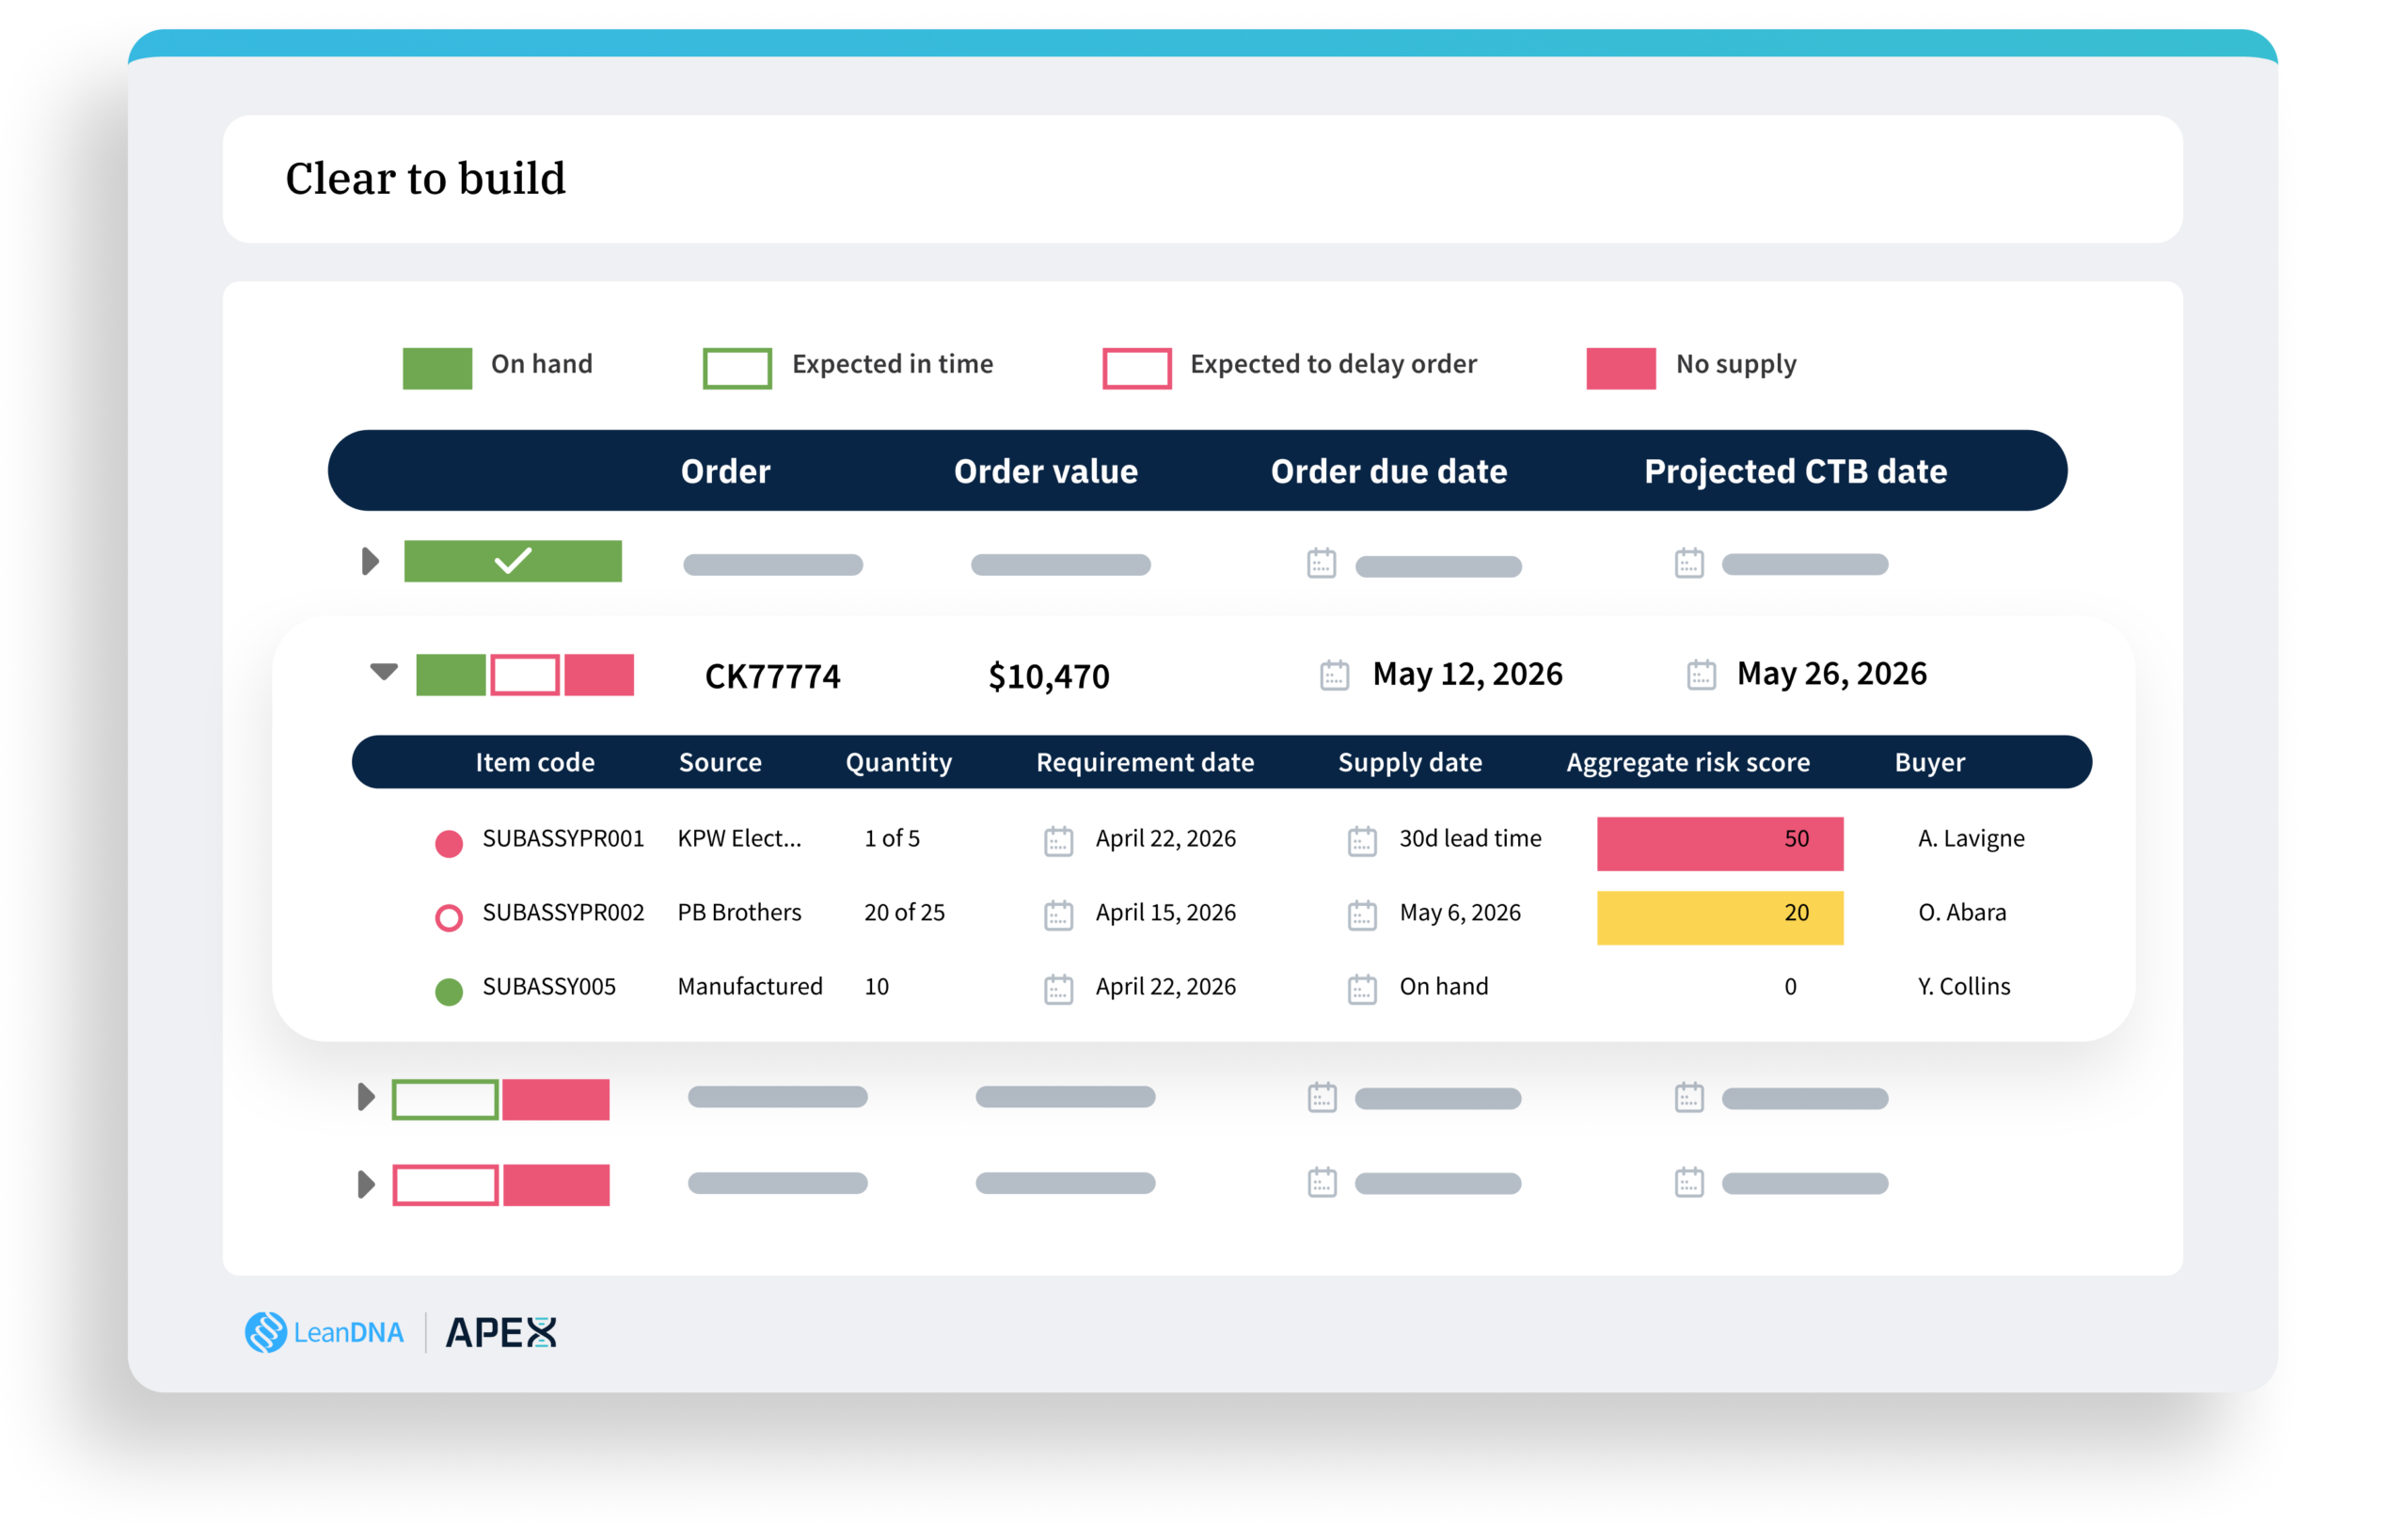Click the red risk score bar showing 50
The image size is (2408, 1526).
click(x=1720, y=844)
